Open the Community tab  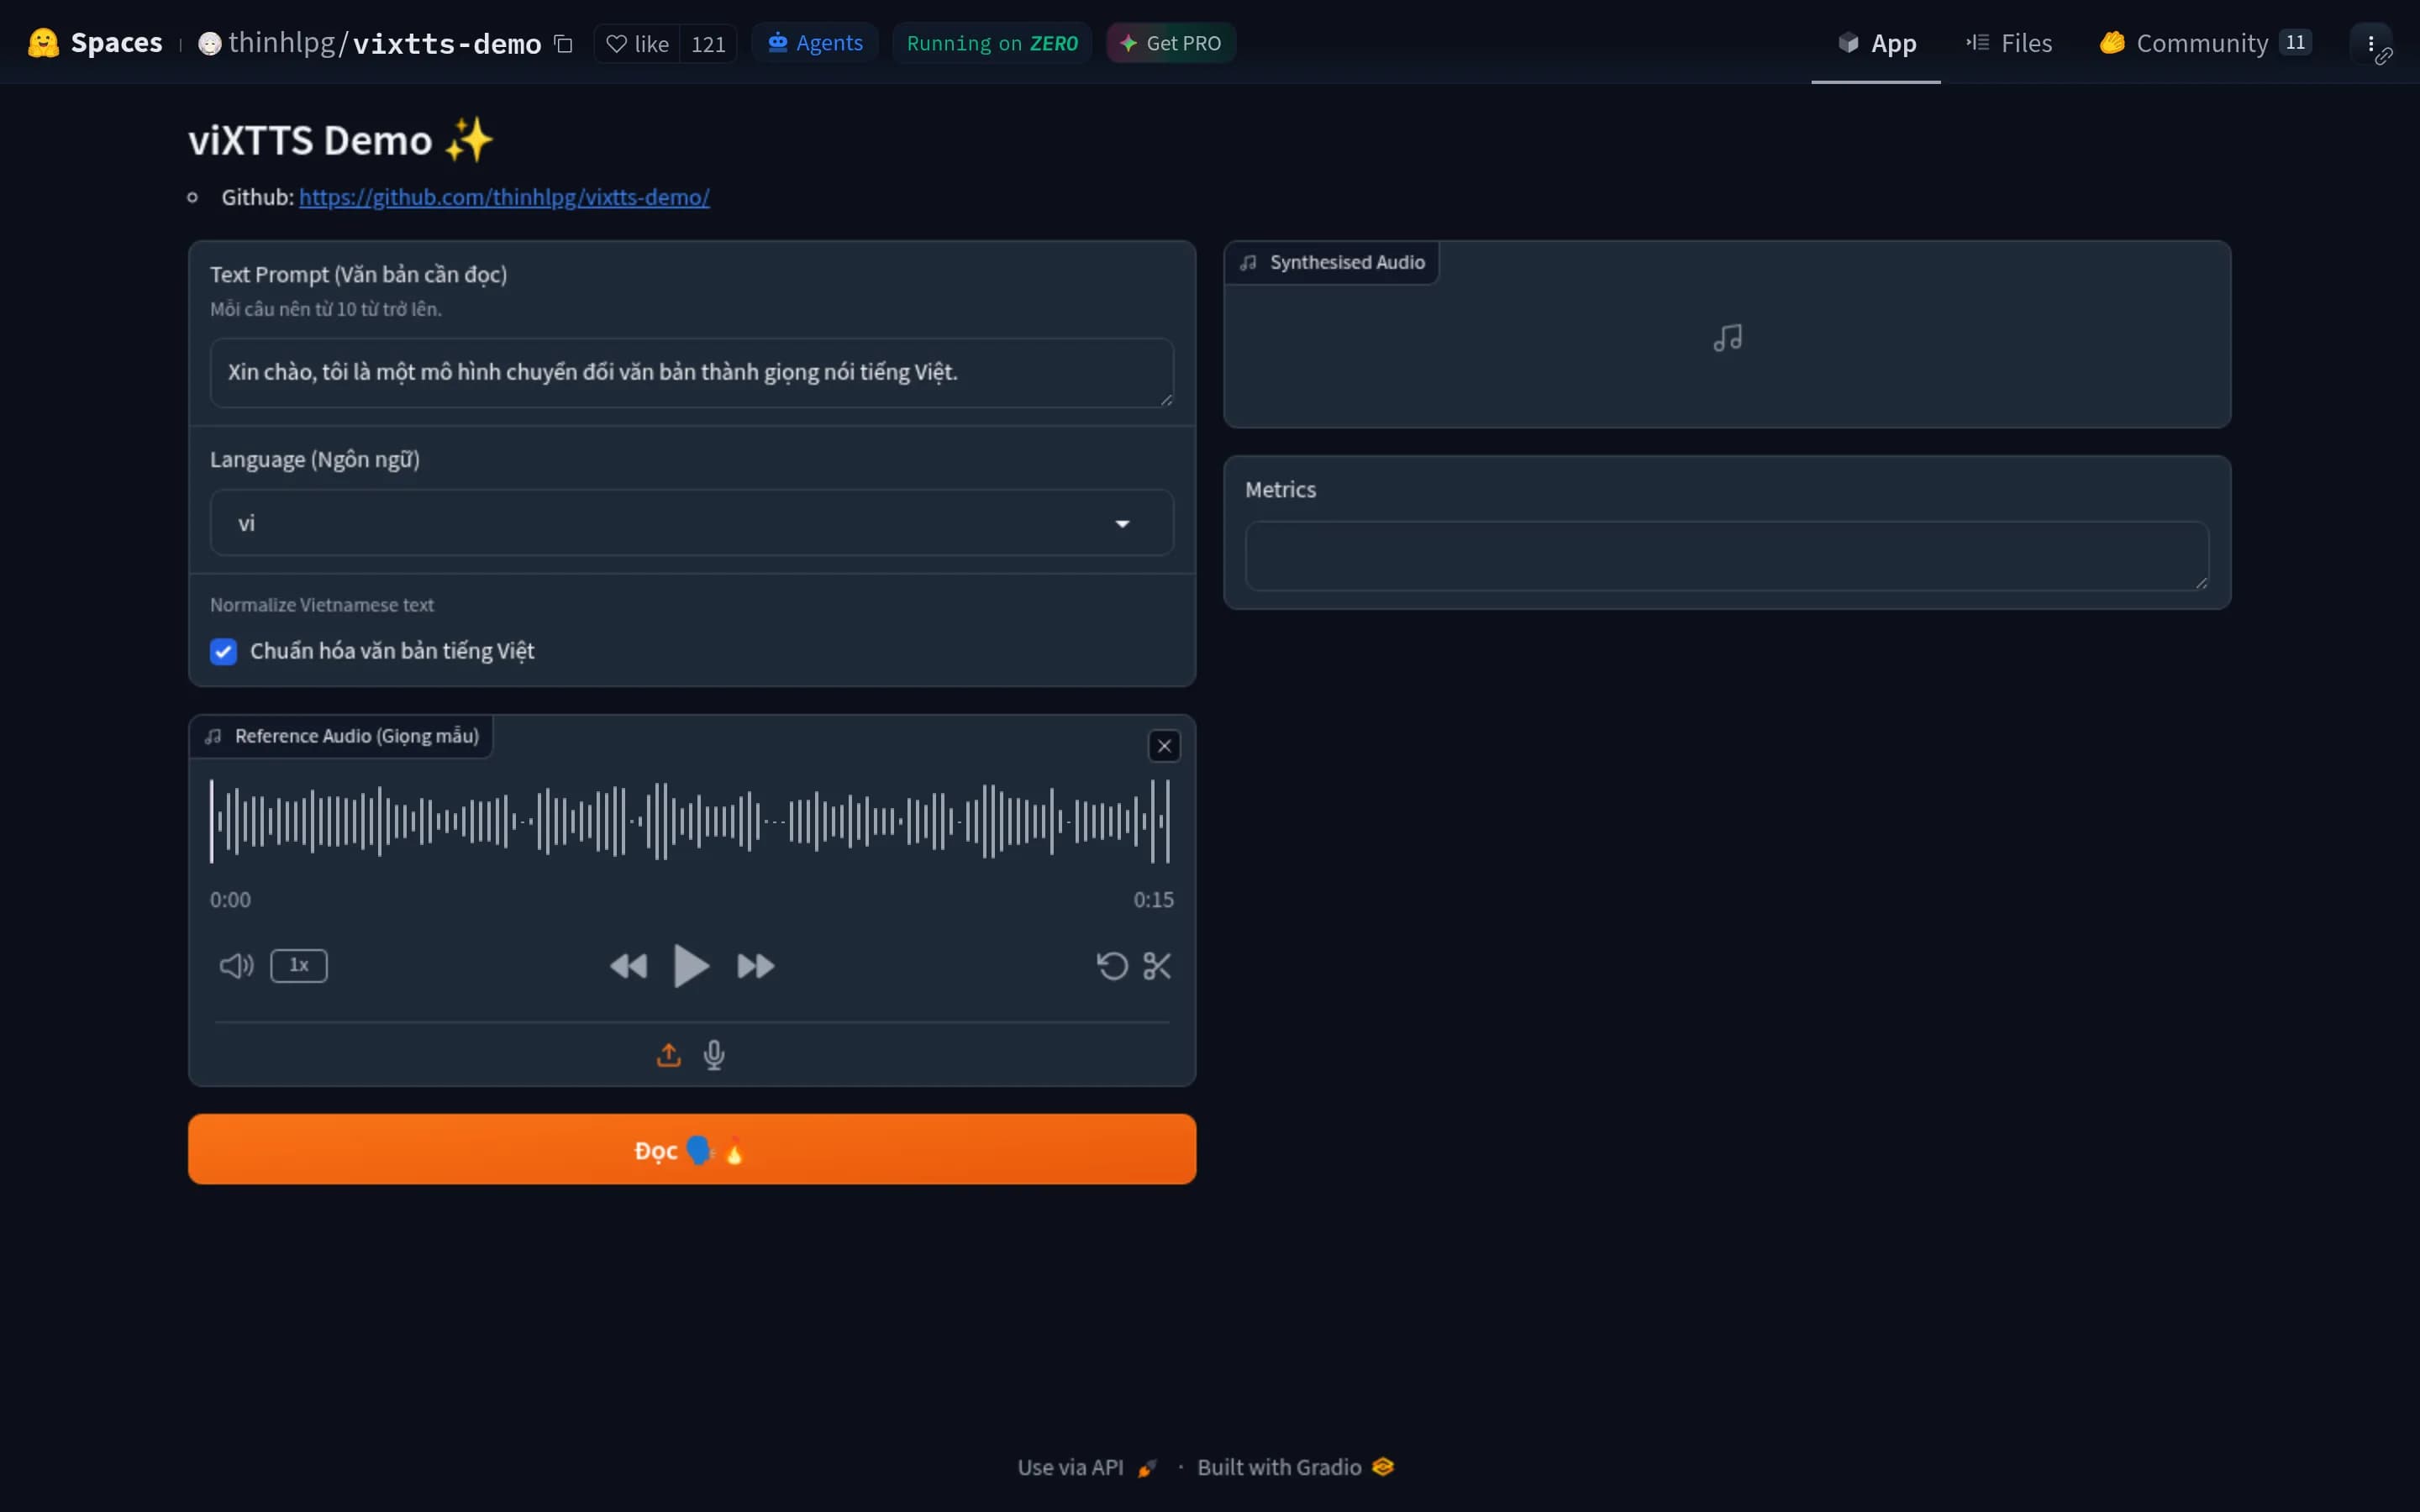pyautogui.click(x=2205, y=43)
